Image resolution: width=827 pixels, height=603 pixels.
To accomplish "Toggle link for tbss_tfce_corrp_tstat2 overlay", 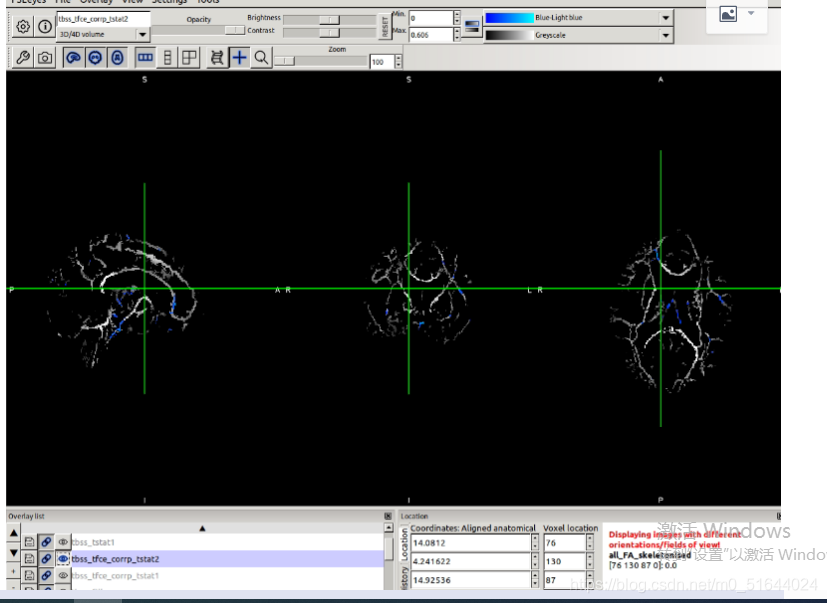I will [46, 559].
